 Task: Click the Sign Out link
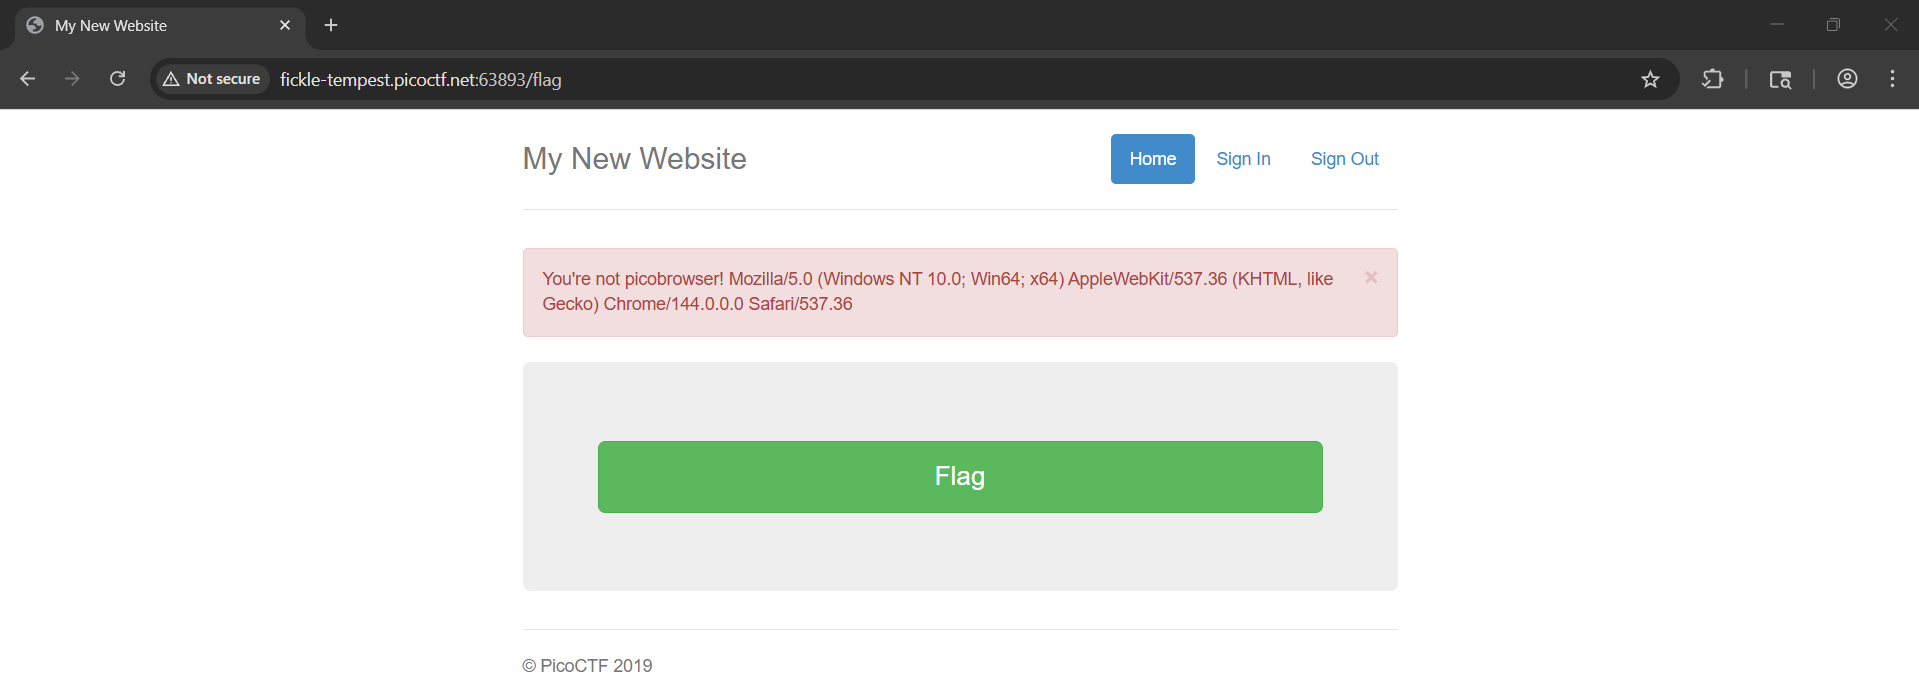point(1344,159)
